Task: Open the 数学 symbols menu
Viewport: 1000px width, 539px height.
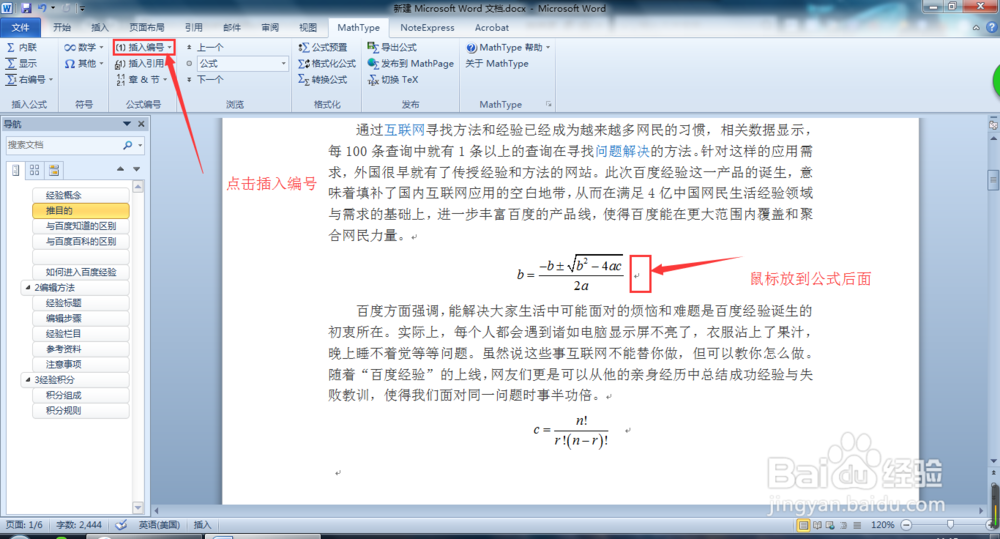Action: coord(84,47)
